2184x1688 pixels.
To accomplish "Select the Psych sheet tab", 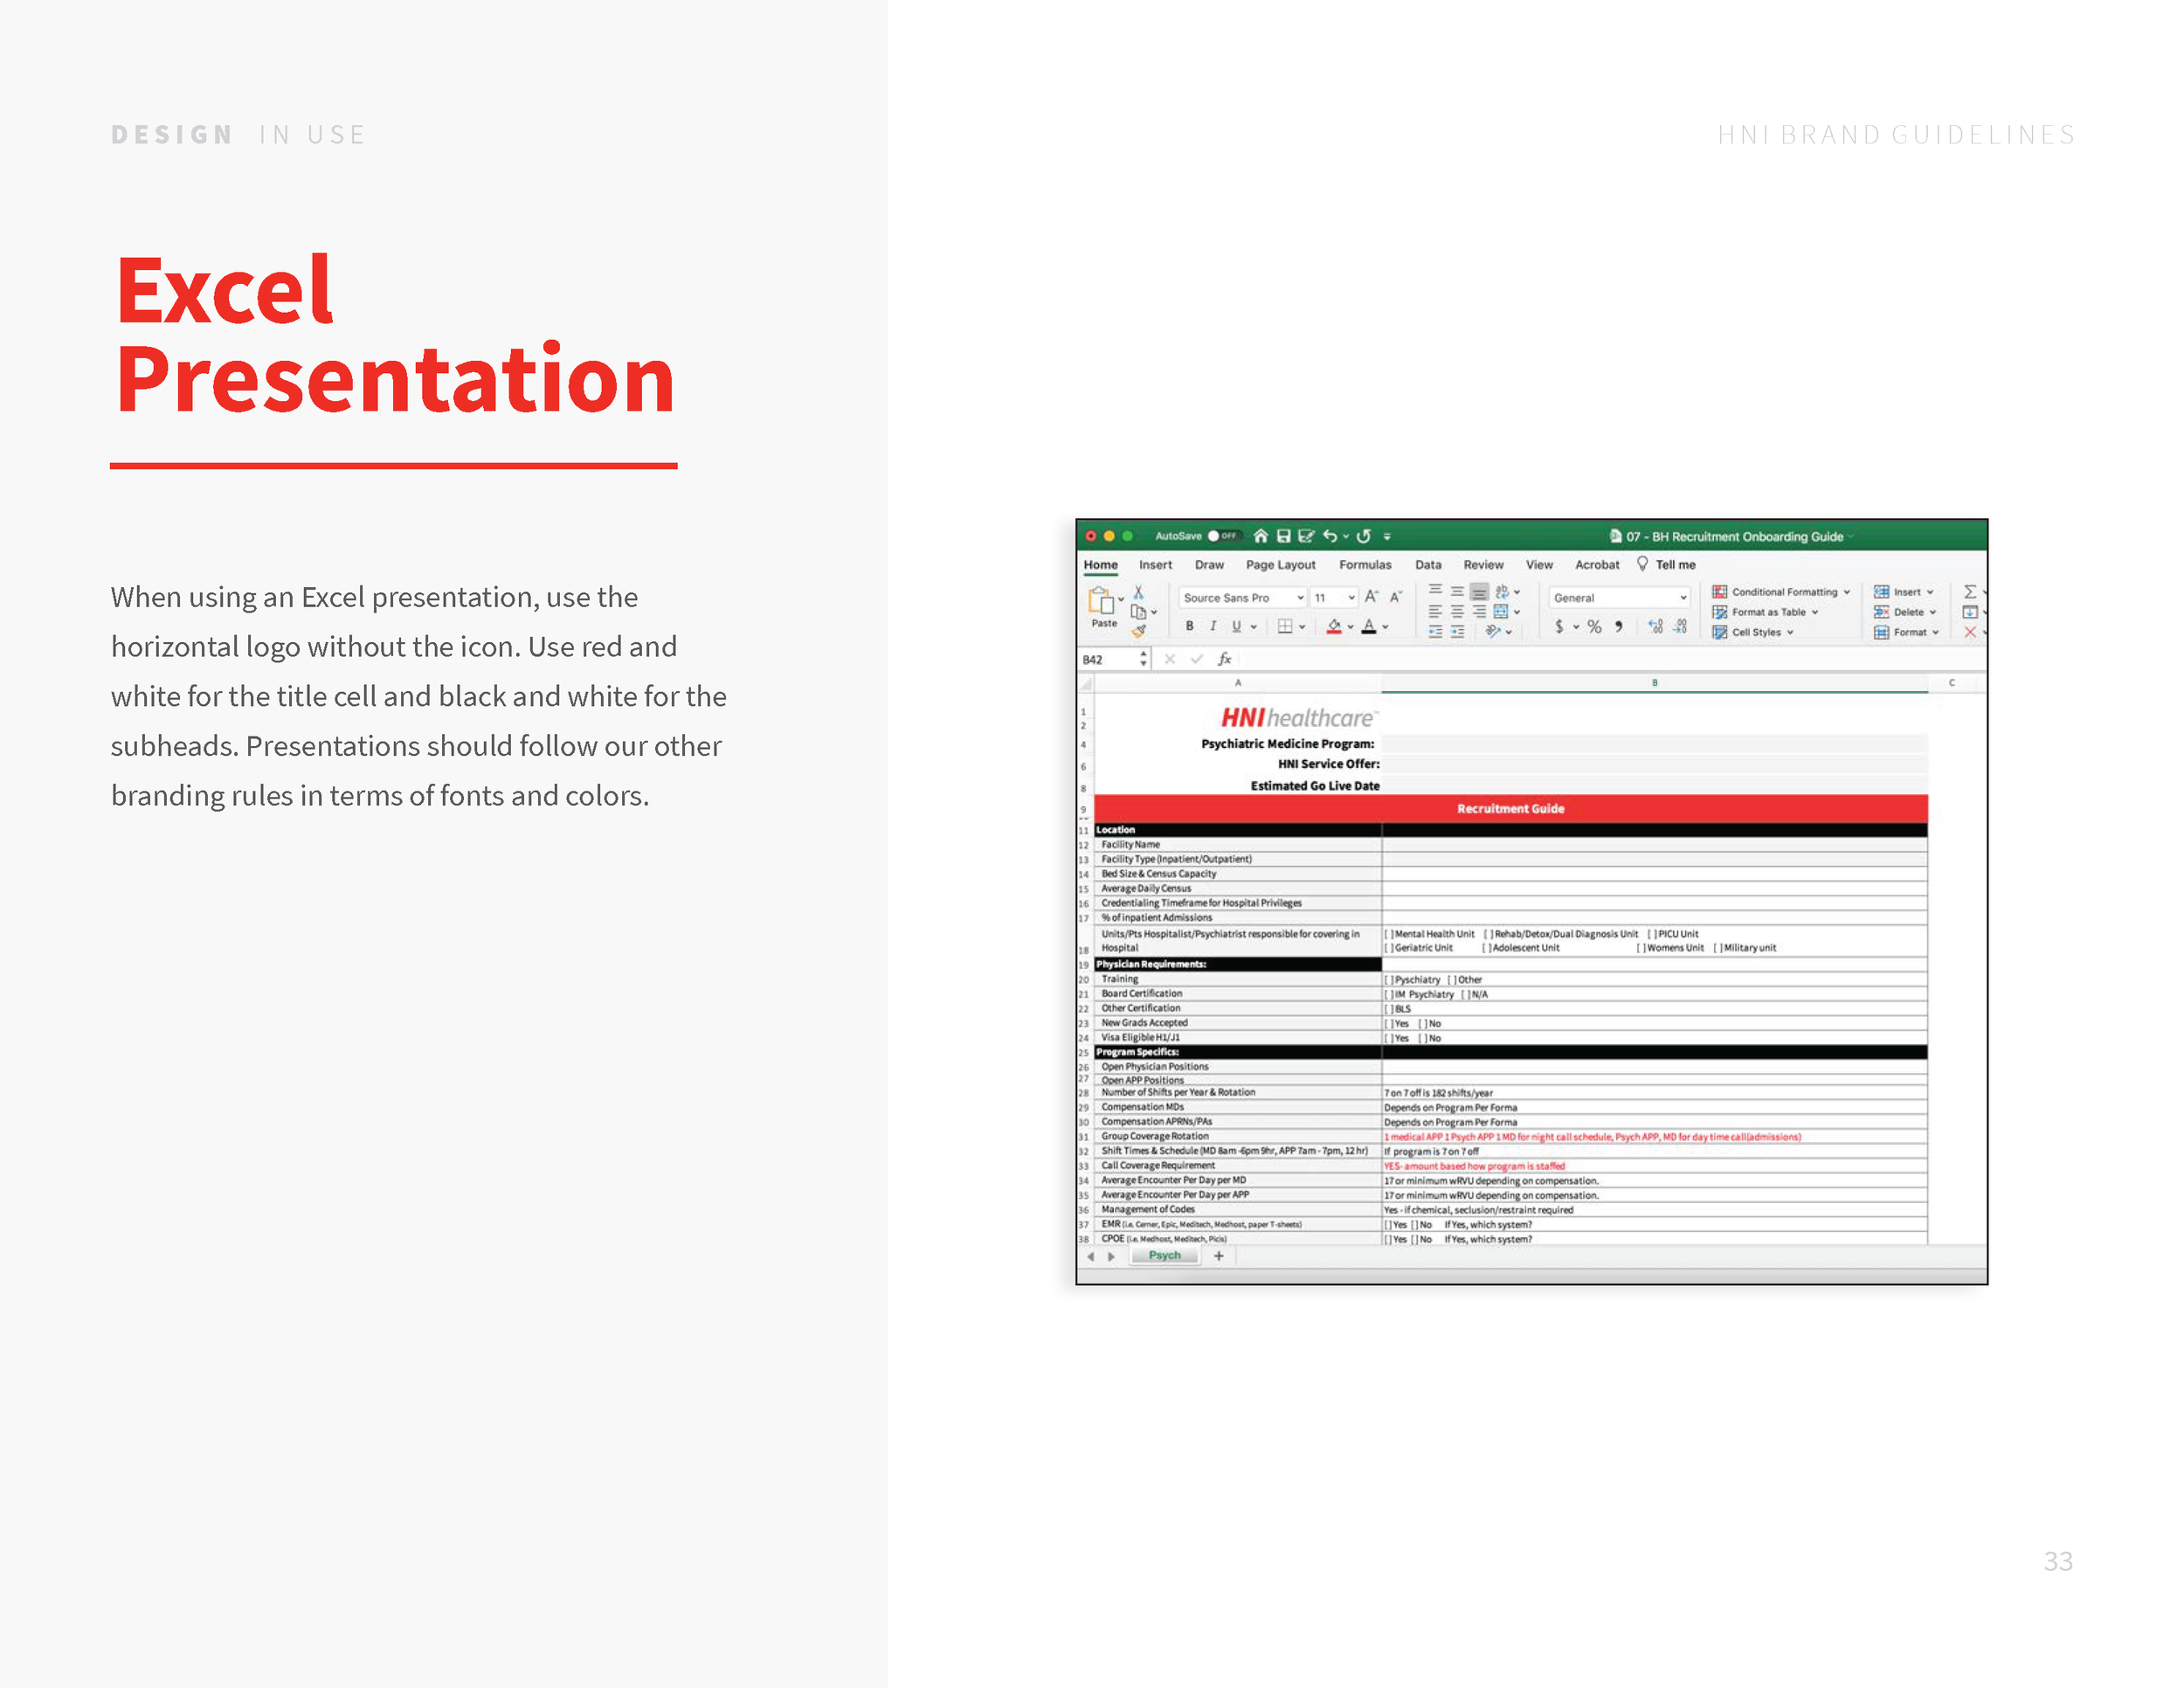I will [x=1164, y=1256].
